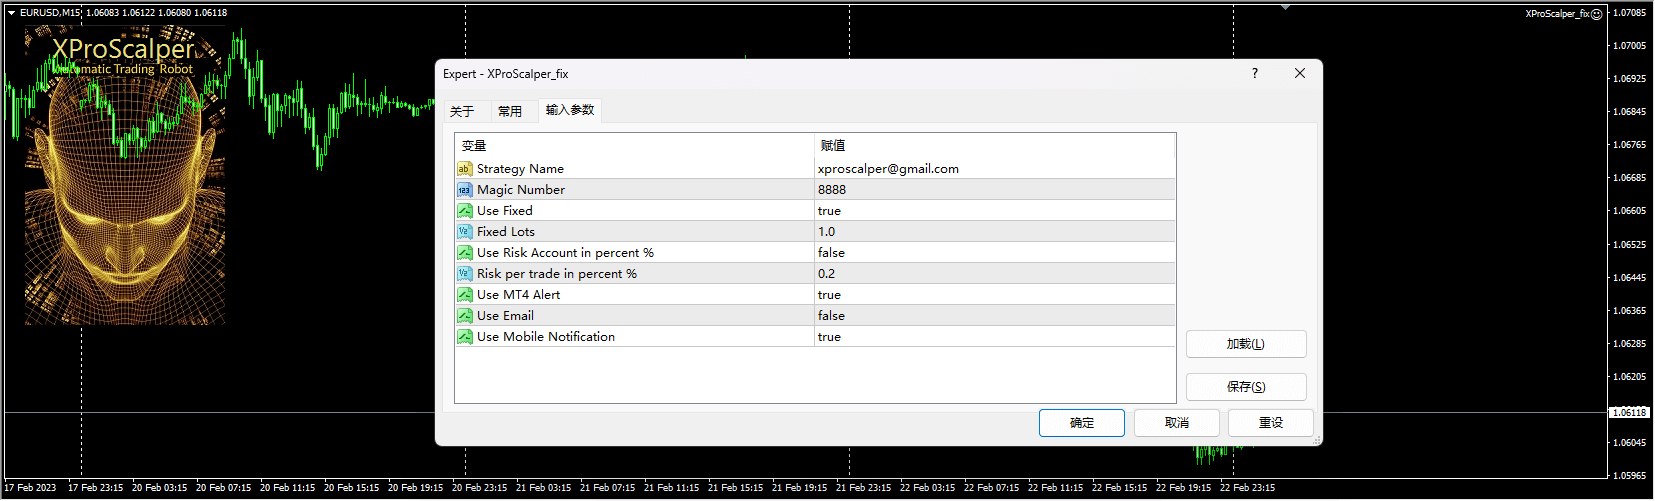Viewport: 1655px width, 501px height.
Task: Switch to the 常用 tab
Action: (x=510, y=111)
